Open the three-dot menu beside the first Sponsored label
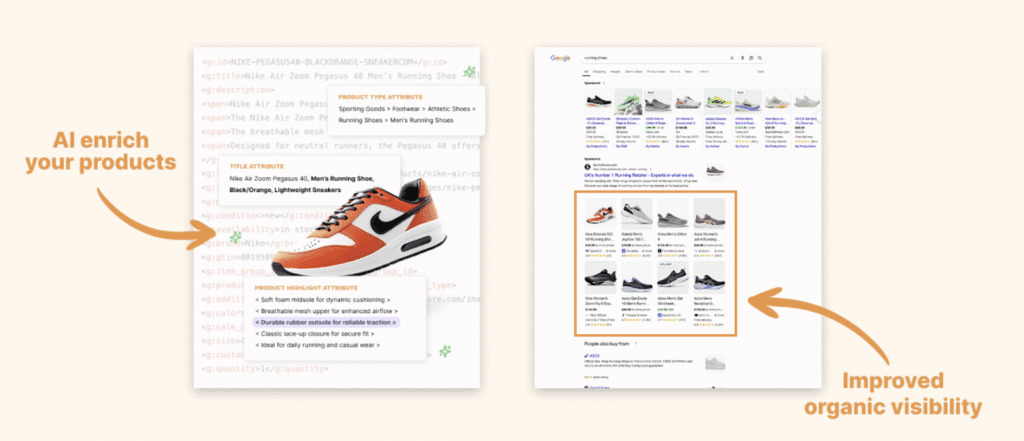1024x441 pixels. (605, 83)
